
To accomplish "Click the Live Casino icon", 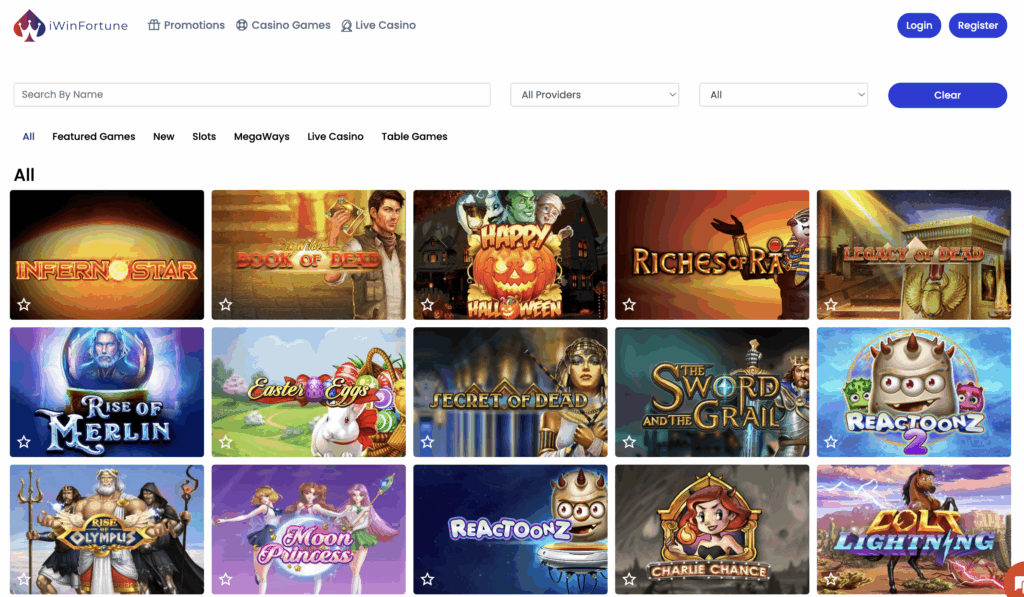I will (346, 25).
